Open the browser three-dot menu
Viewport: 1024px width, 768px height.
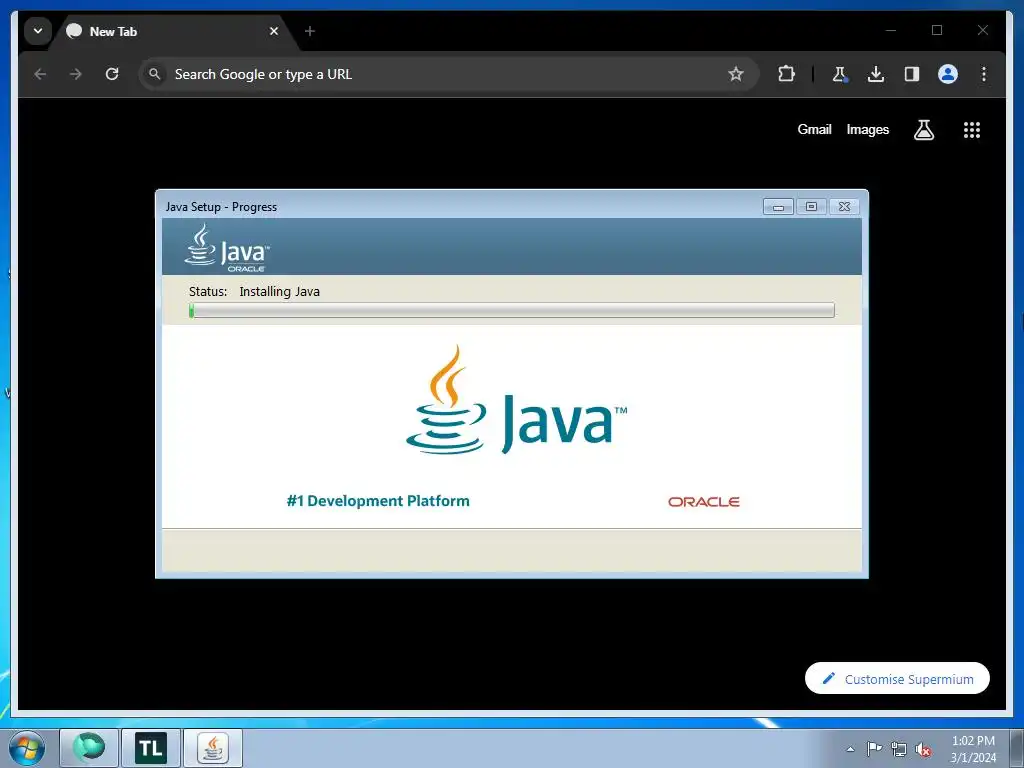point(984,74)
